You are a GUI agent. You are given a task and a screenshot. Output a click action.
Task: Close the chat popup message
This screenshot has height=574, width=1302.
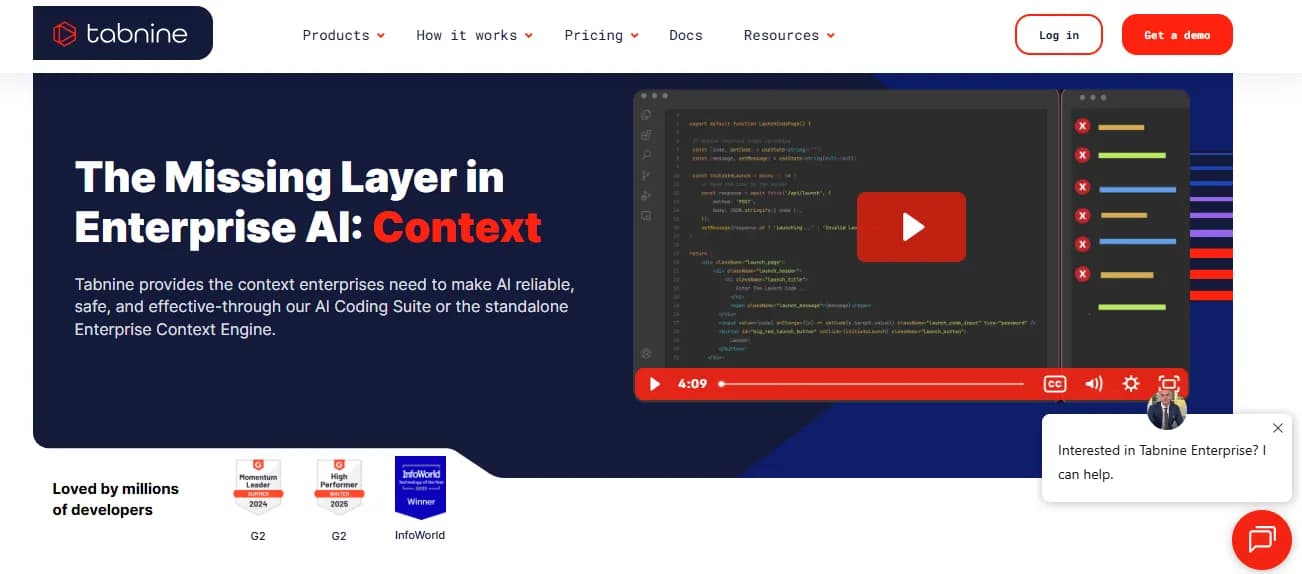pyautogui.click(x=1277, y=428)
